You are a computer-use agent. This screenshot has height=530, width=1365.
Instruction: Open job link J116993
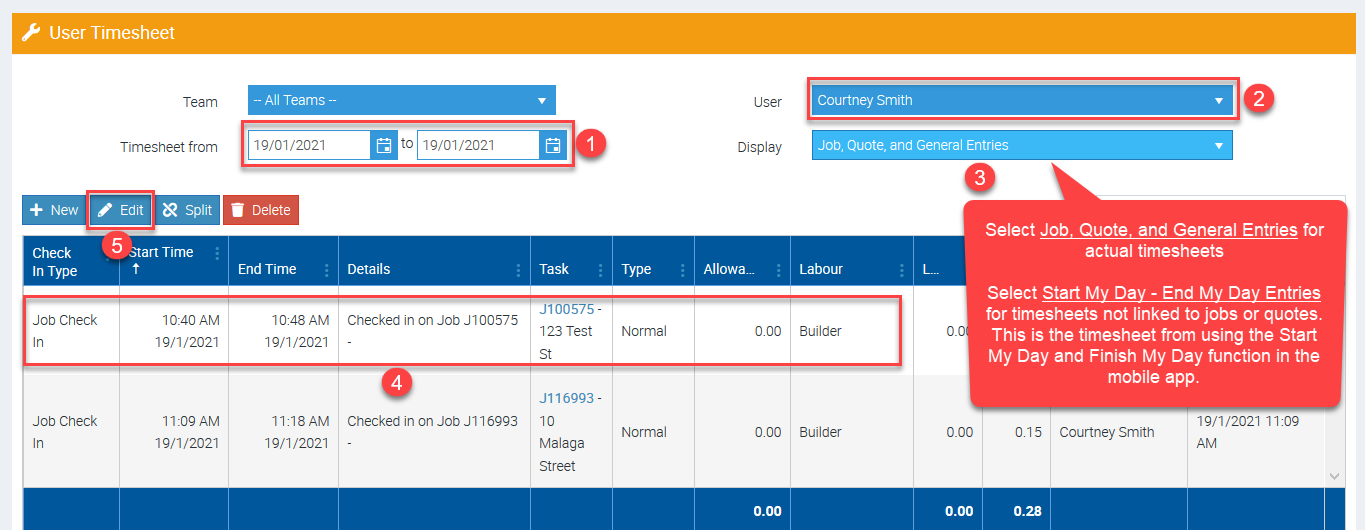pyautogui.click(x=565, y=399)
